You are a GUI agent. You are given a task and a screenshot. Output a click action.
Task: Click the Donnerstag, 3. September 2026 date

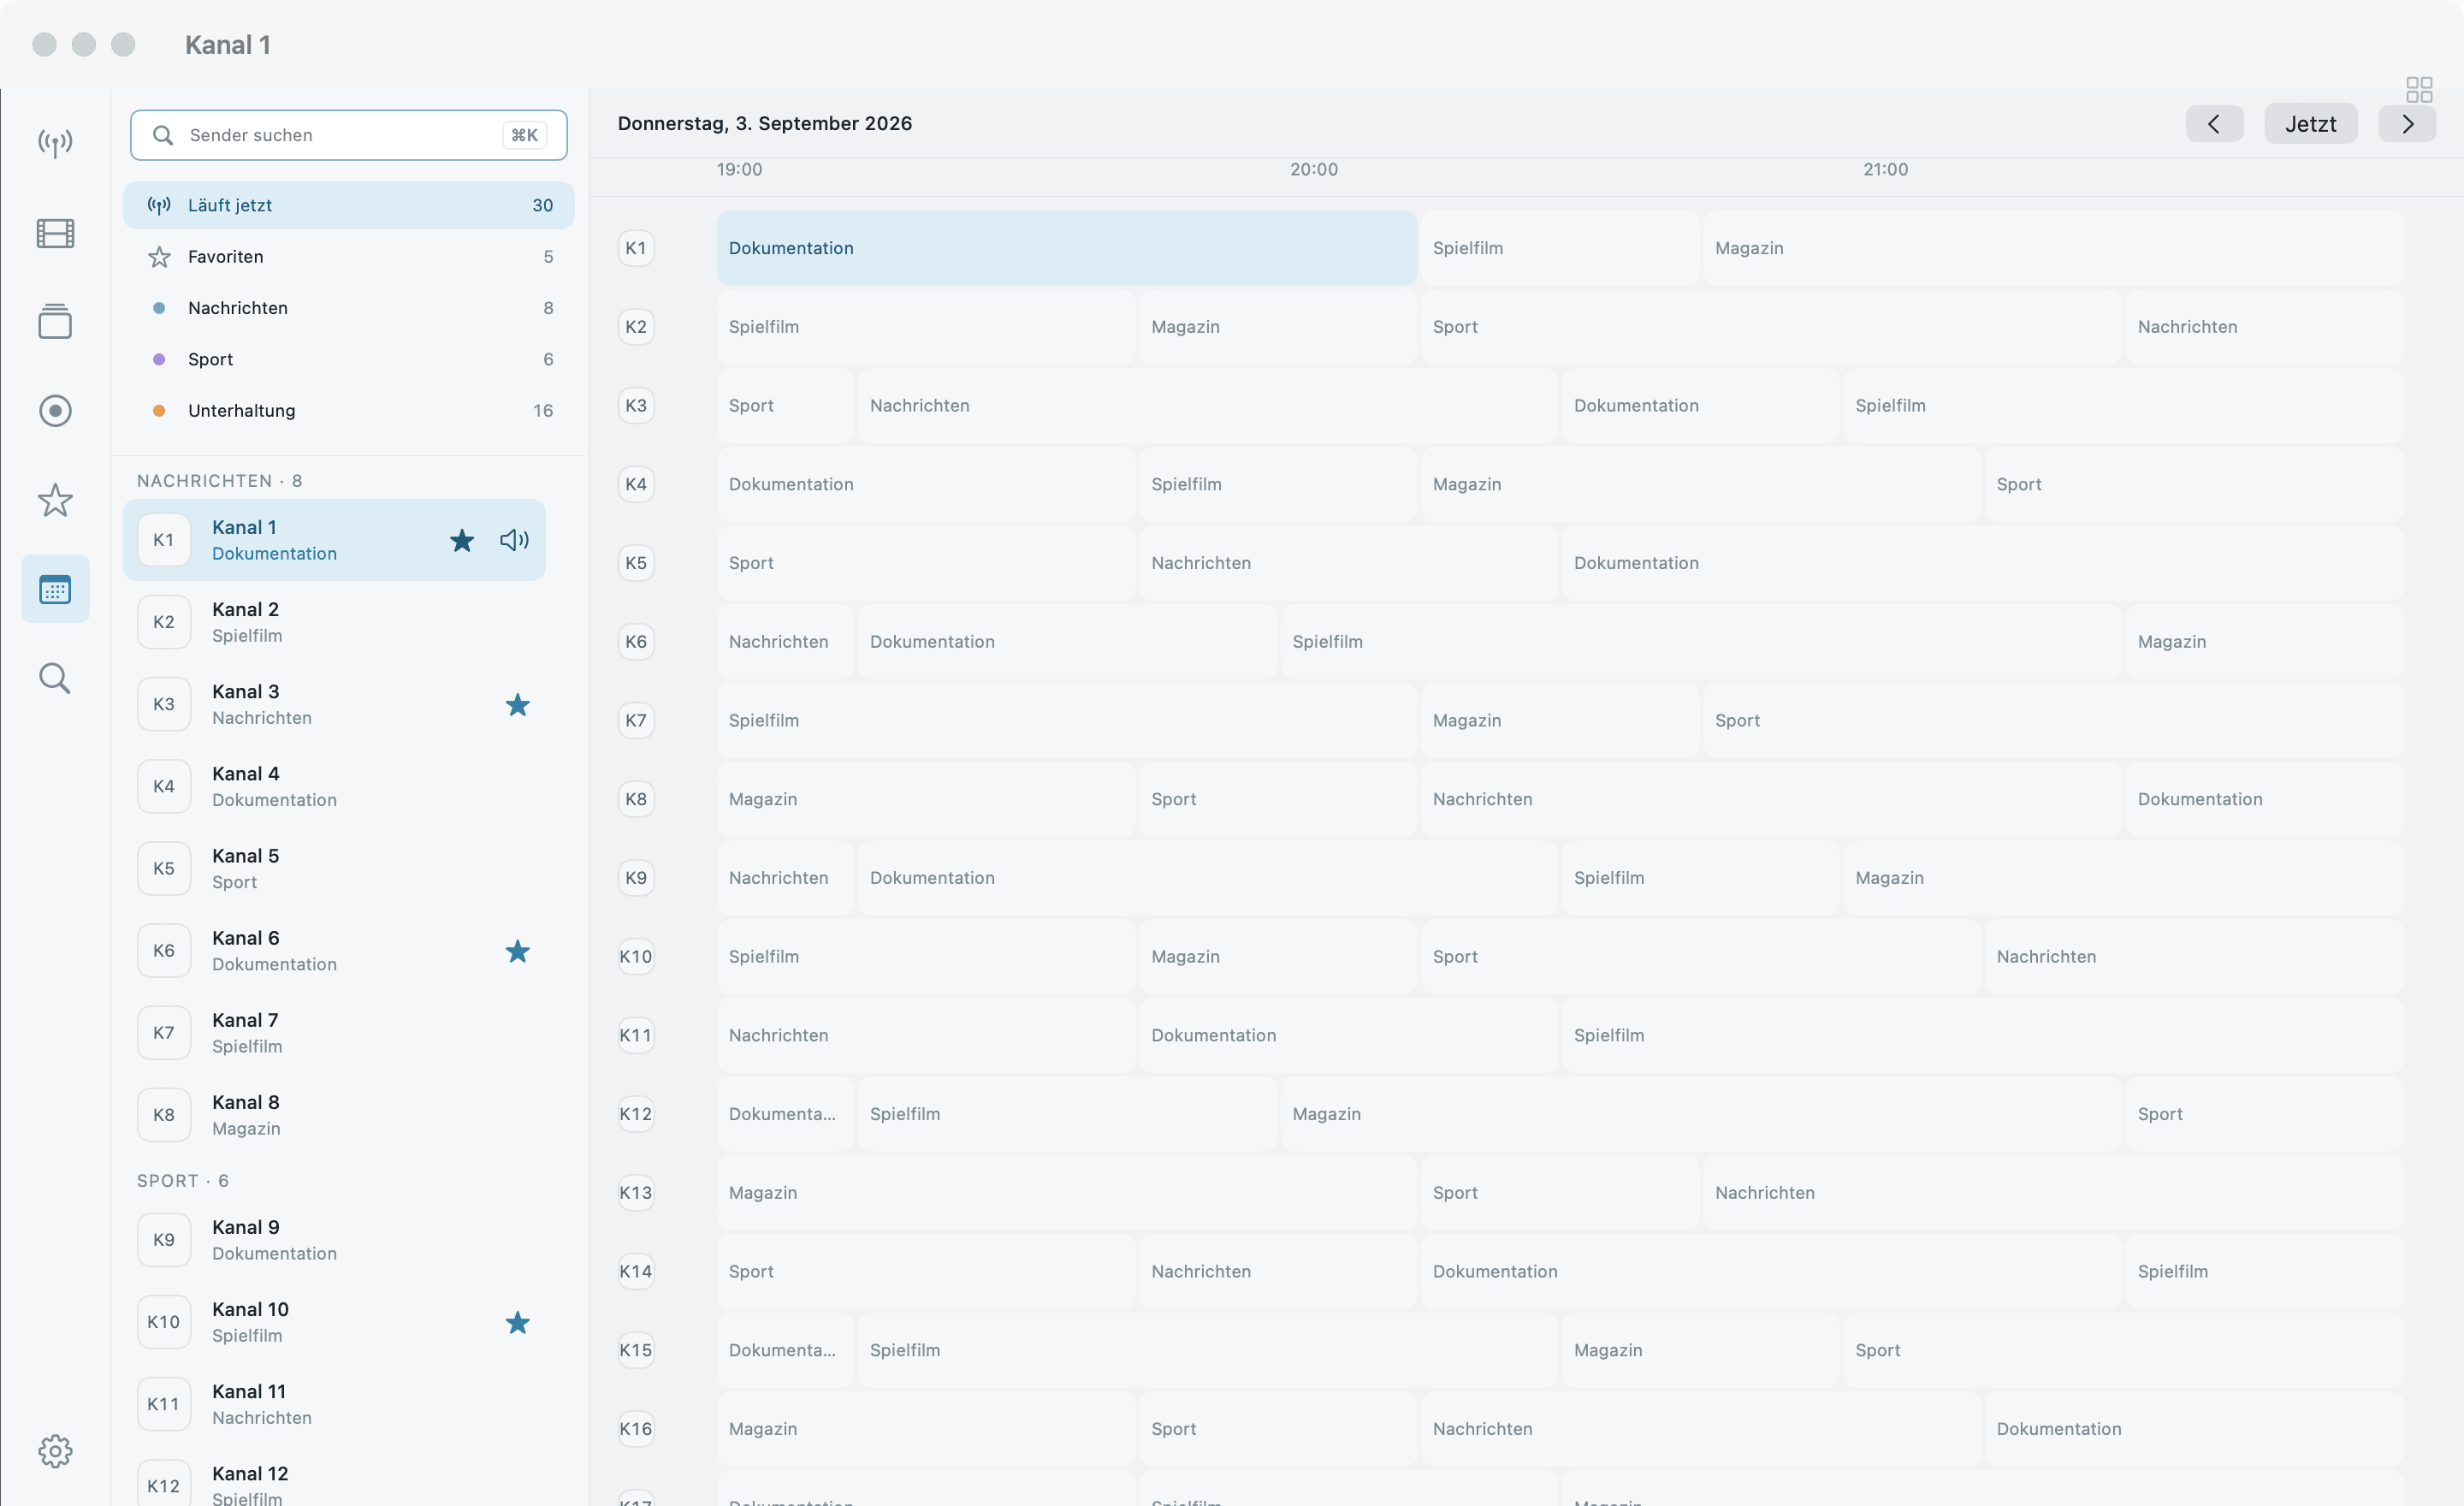click(764, 124)
